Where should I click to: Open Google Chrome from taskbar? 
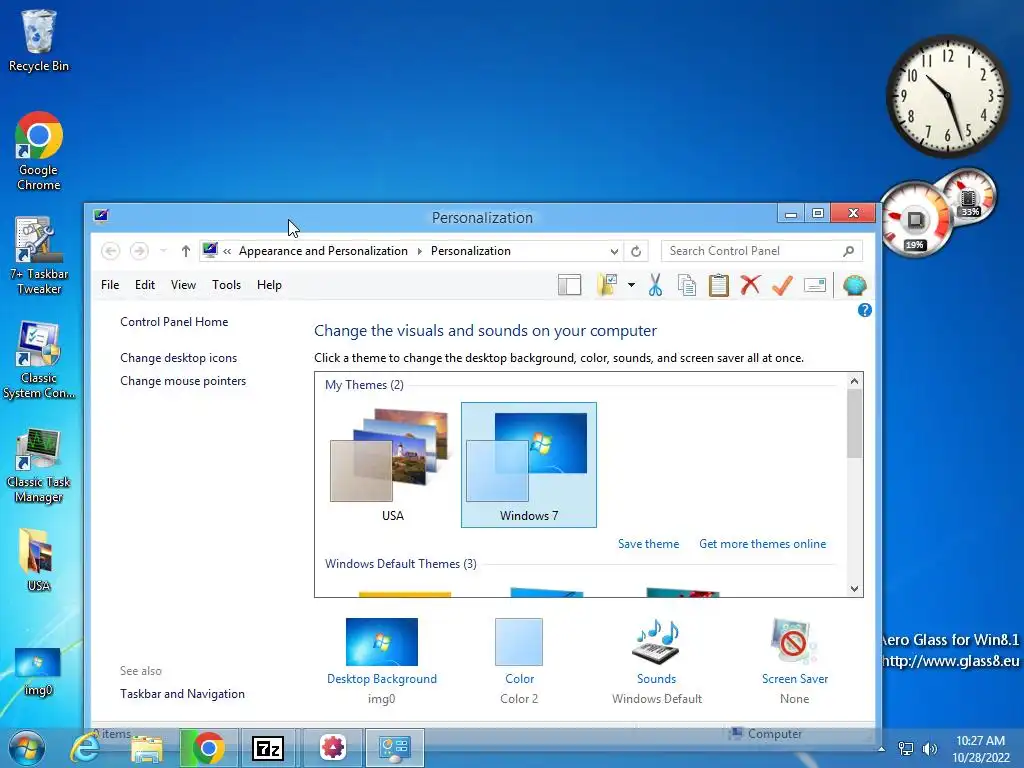click(208, 748)
